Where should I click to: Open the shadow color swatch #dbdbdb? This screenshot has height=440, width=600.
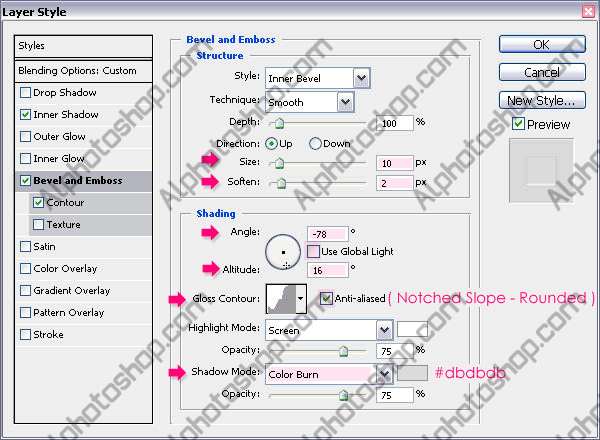point(412,373)
